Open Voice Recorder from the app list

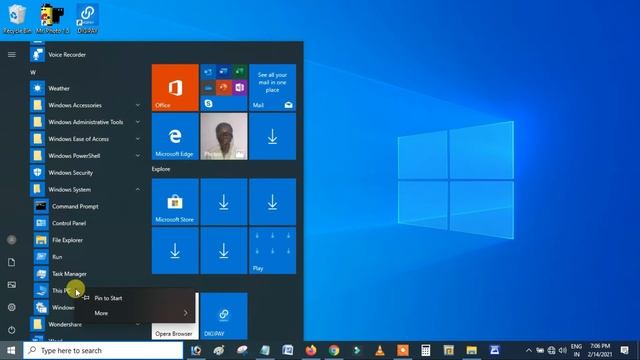[86, 55]
